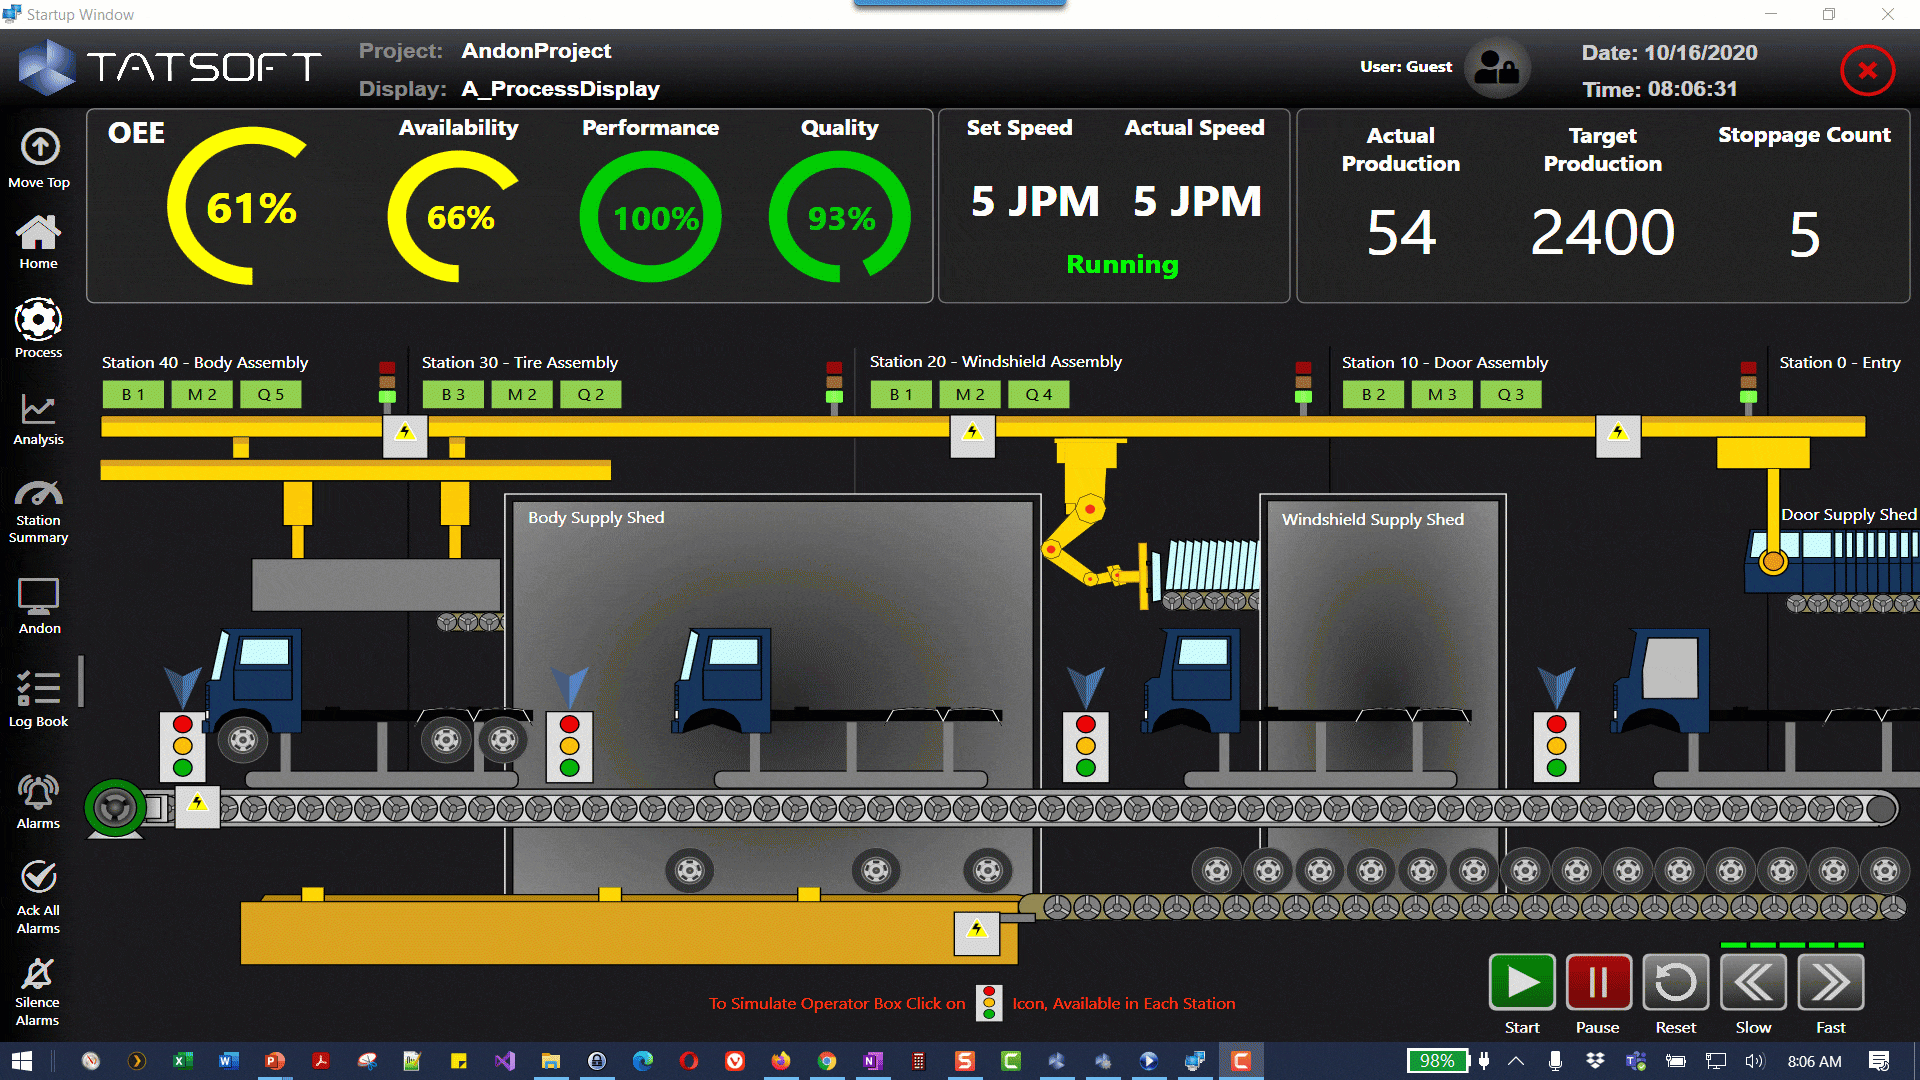Screen dimensions: 1920x1080
Task: Open the Process display icon
Action: tap(38, 320)
